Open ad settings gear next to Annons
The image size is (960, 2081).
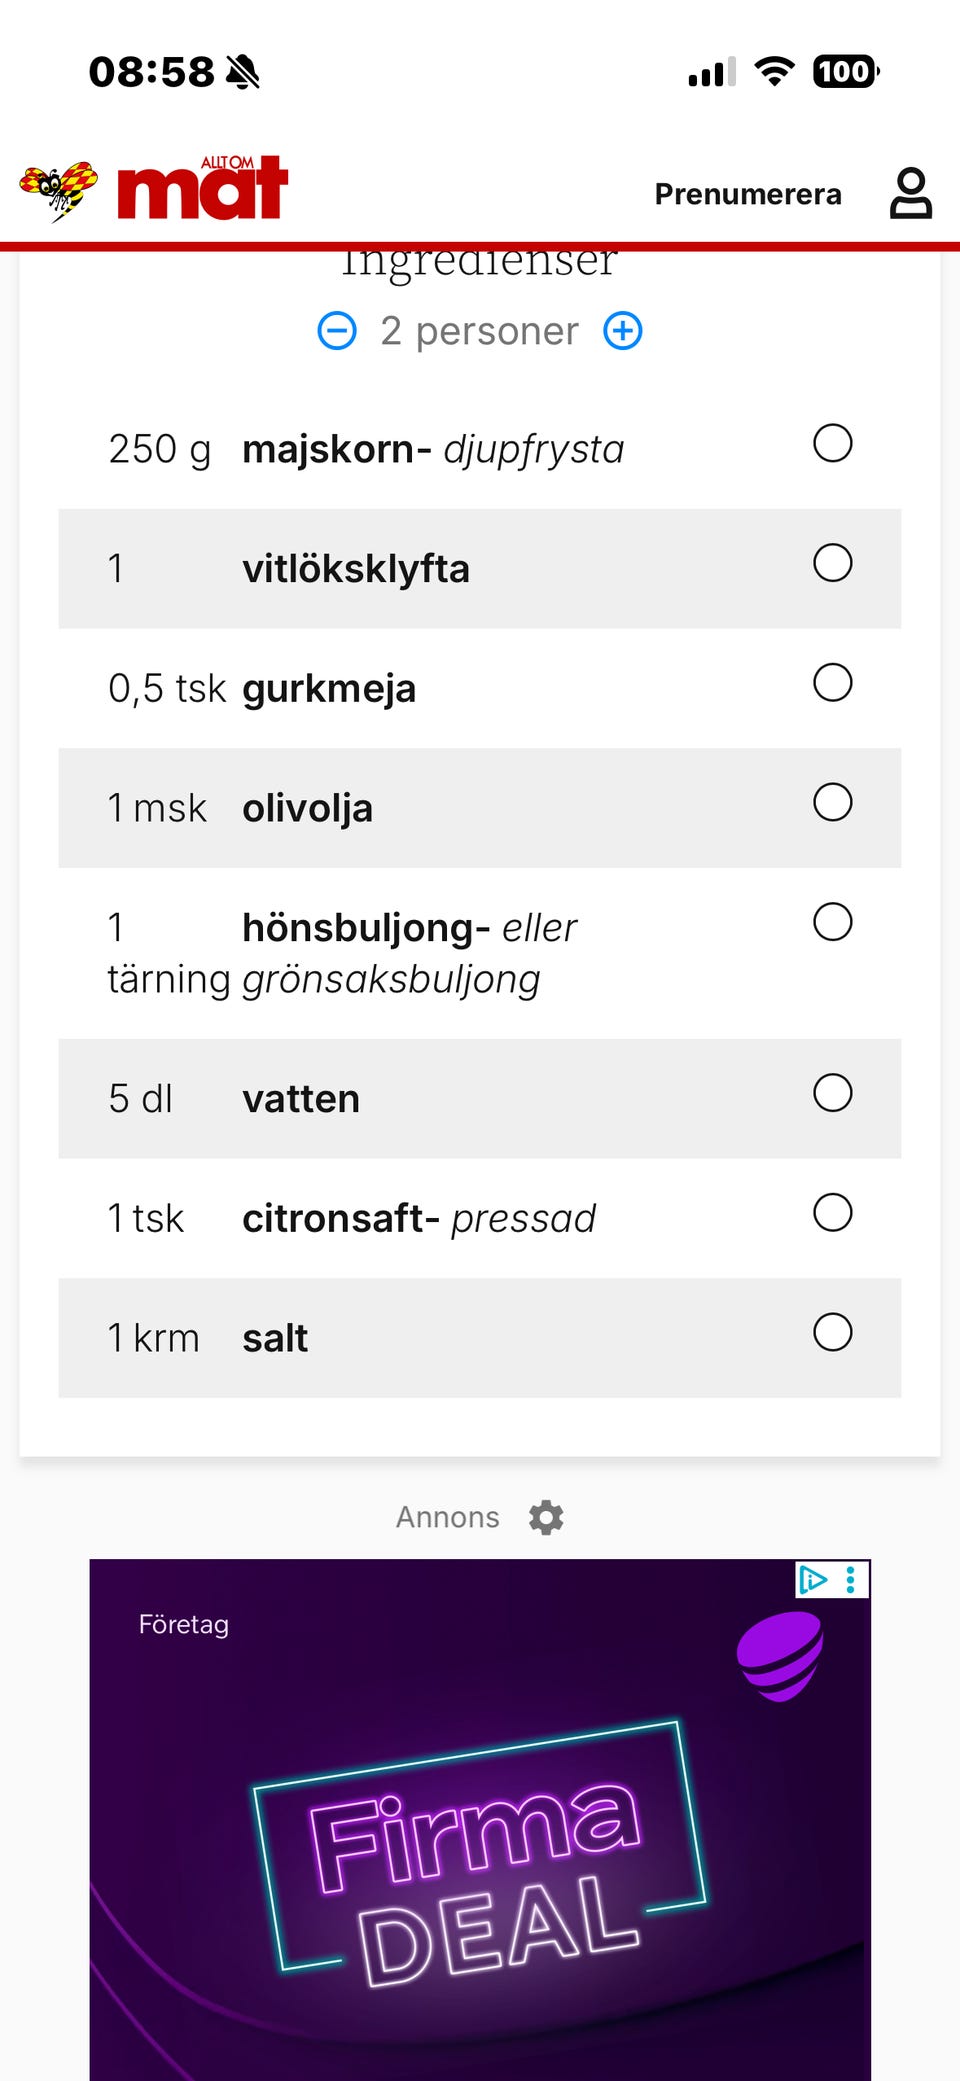[546, 1517]
